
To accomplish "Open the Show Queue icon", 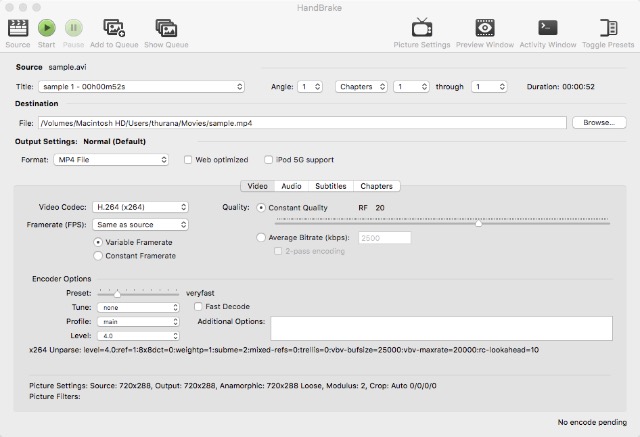I will pos(166,28).
